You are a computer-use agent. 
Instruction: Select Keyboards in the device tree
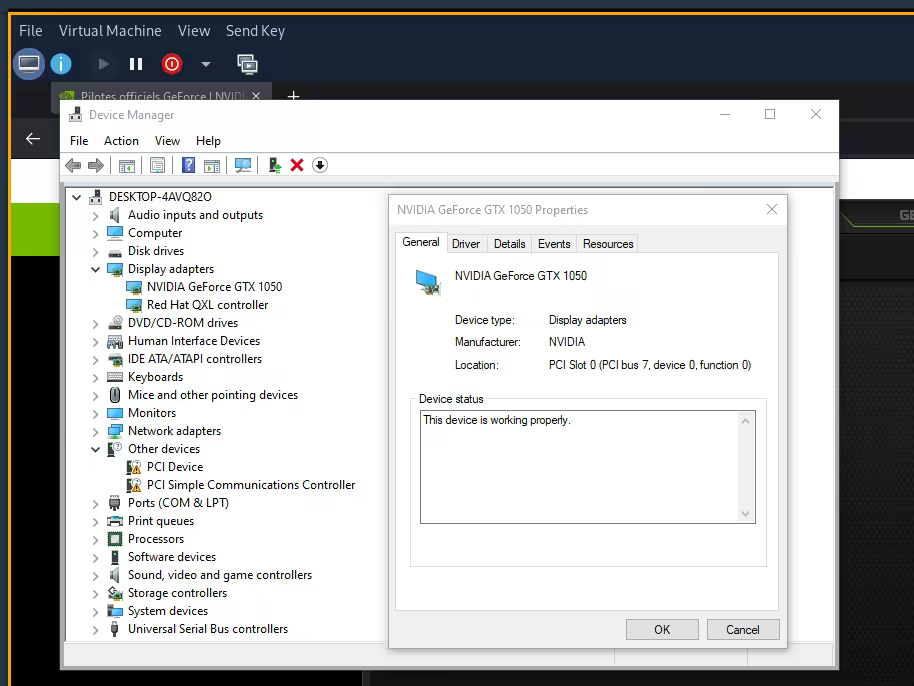tap(155, 377)
